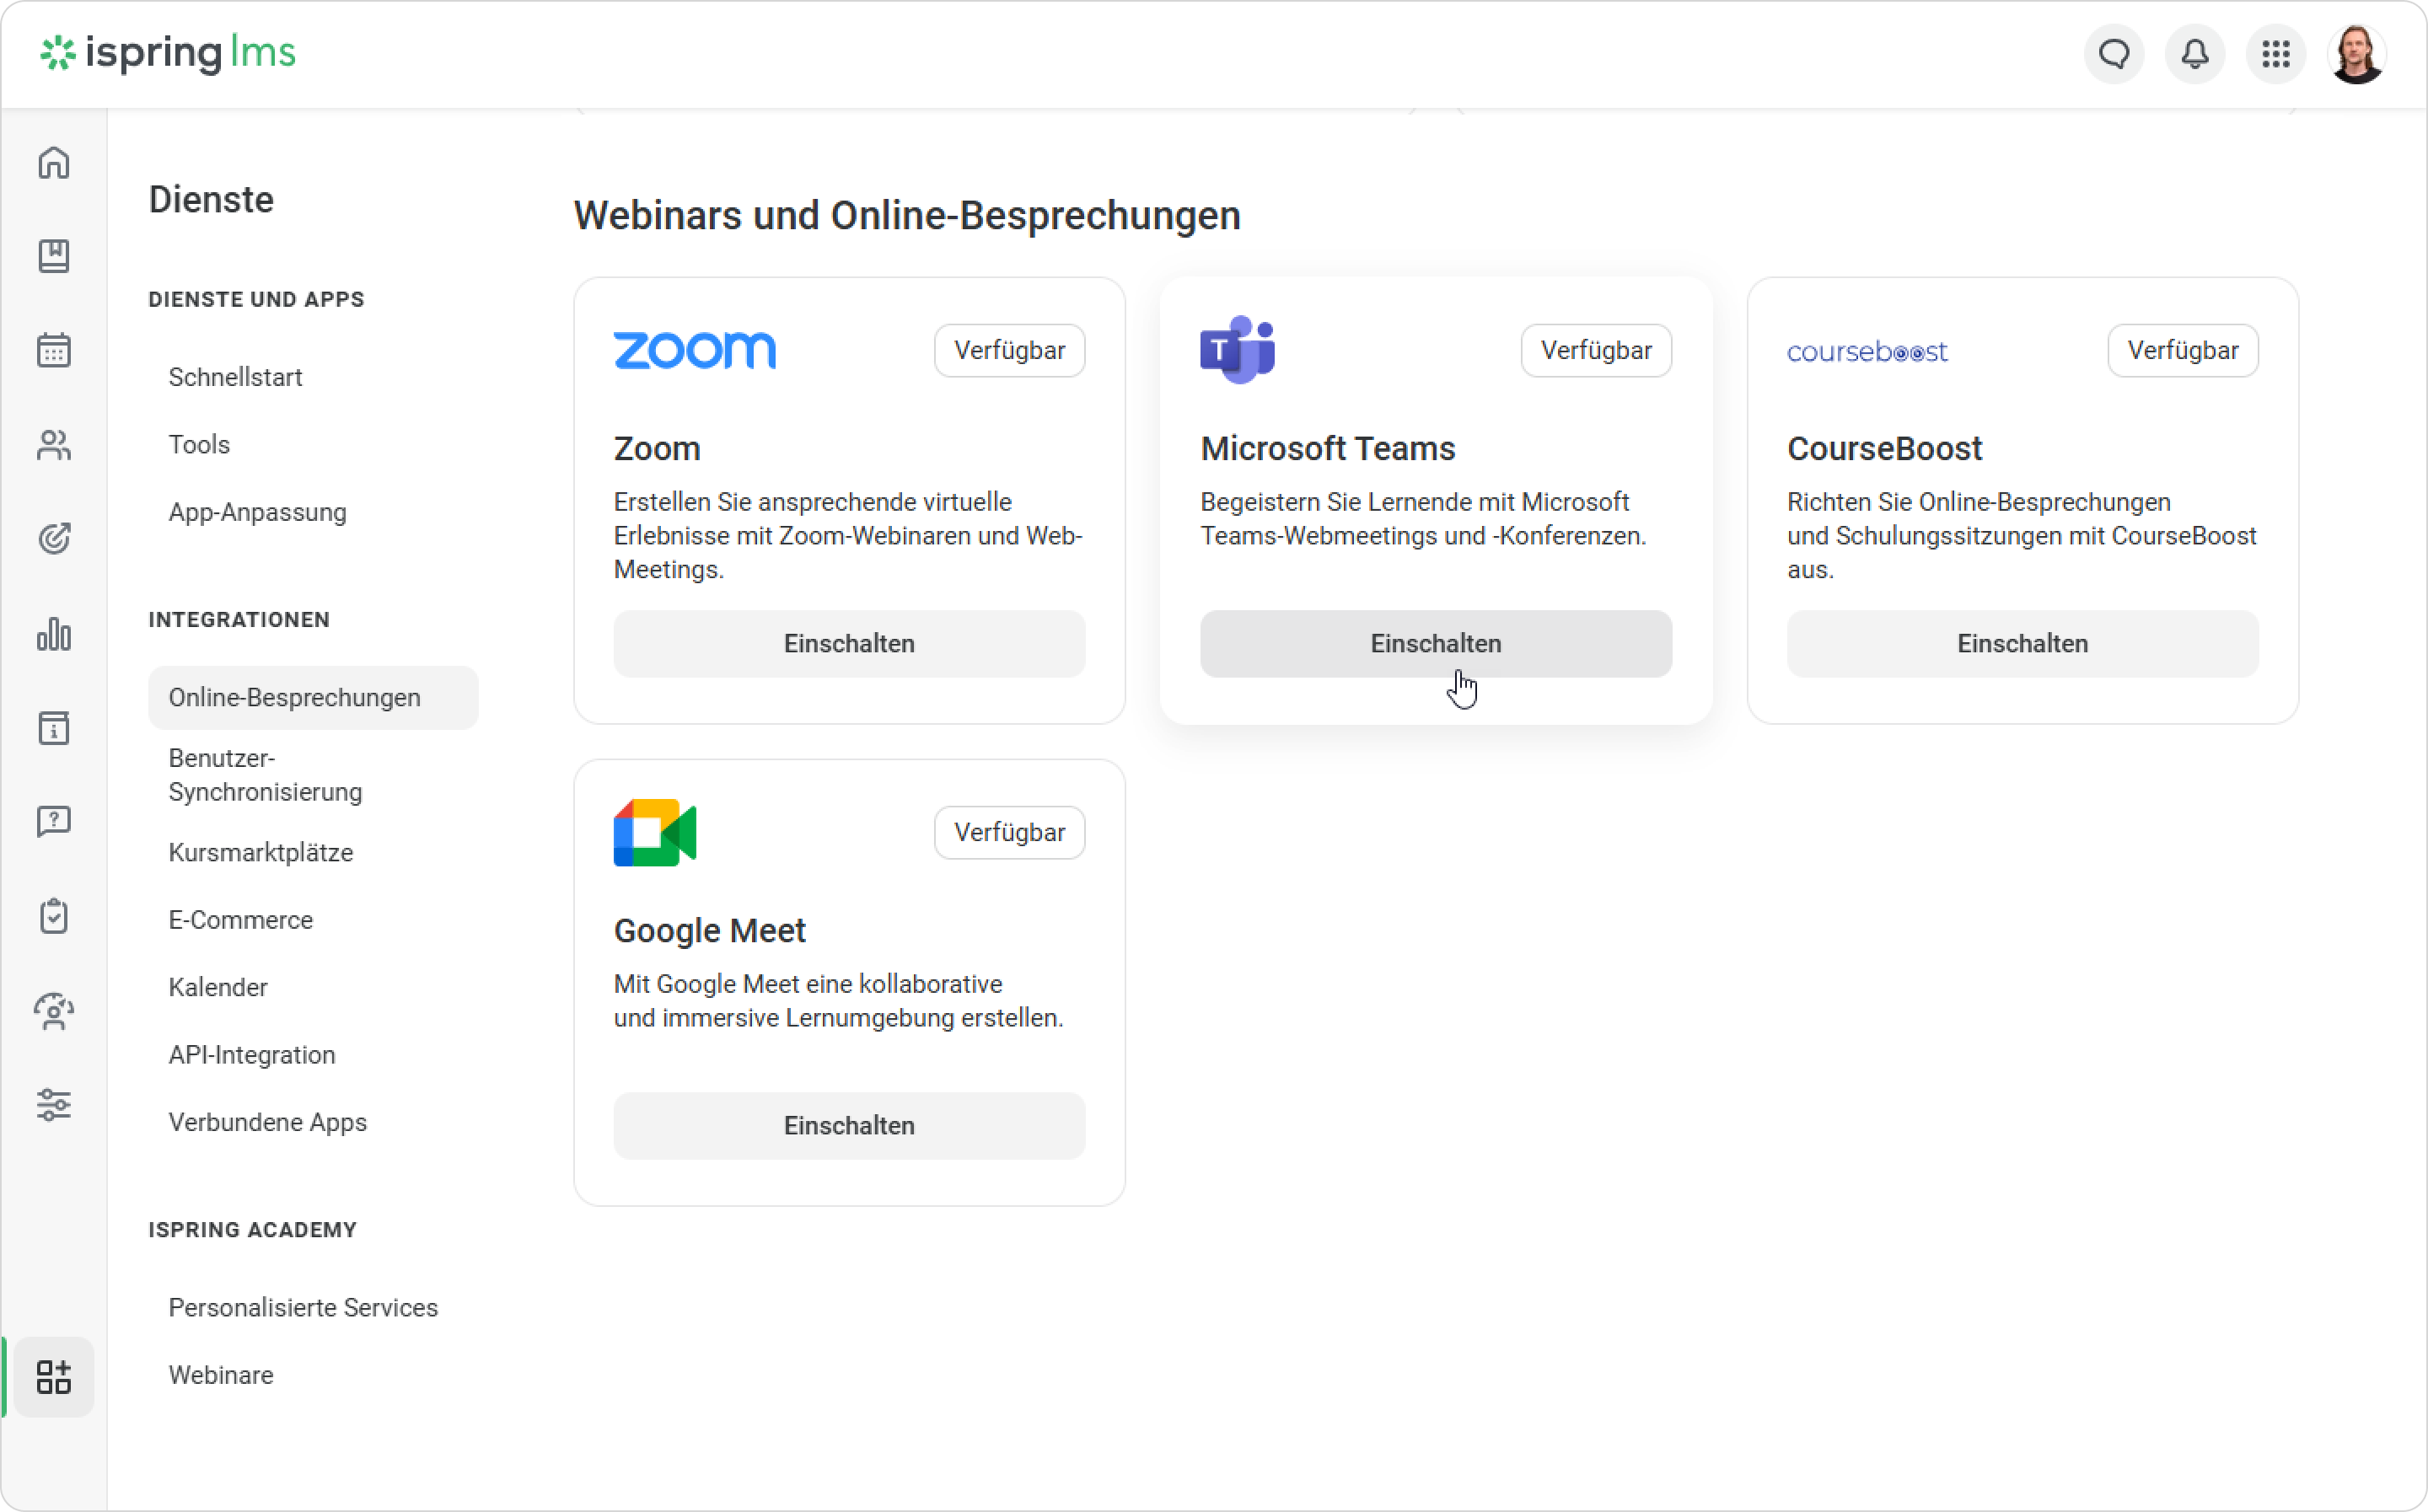Open the bar chart reports icon
This screenshot has height=1512, width=2428.
click(54, 634)
